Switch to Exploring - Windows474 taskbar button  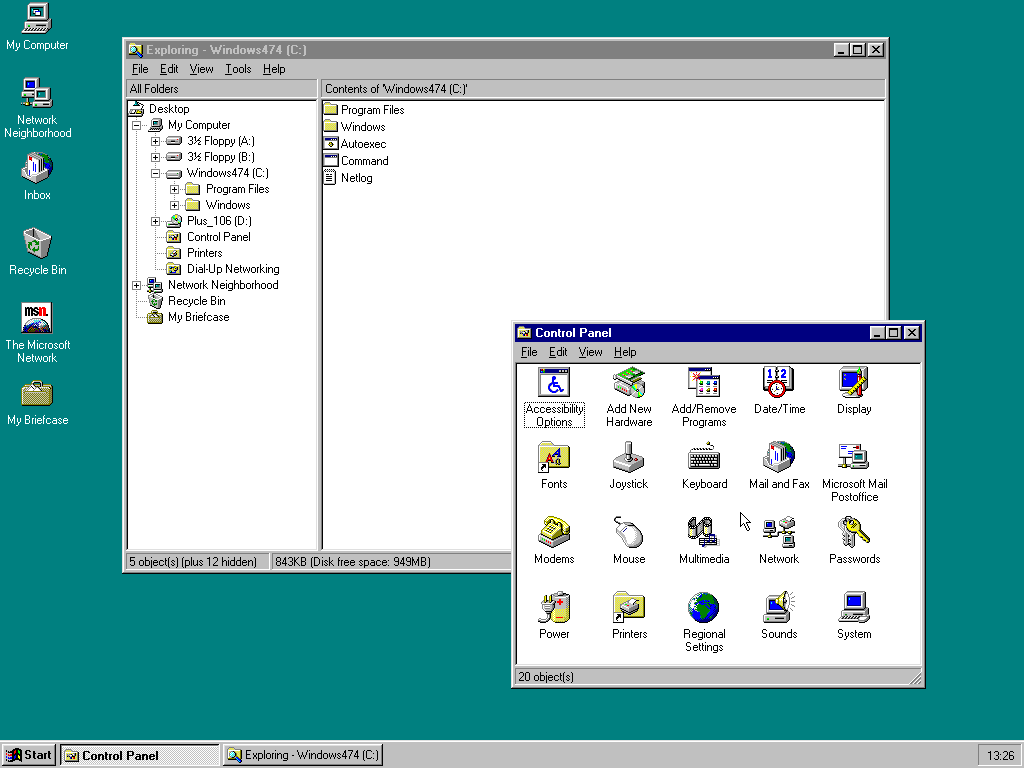click(x=303, y=755)
